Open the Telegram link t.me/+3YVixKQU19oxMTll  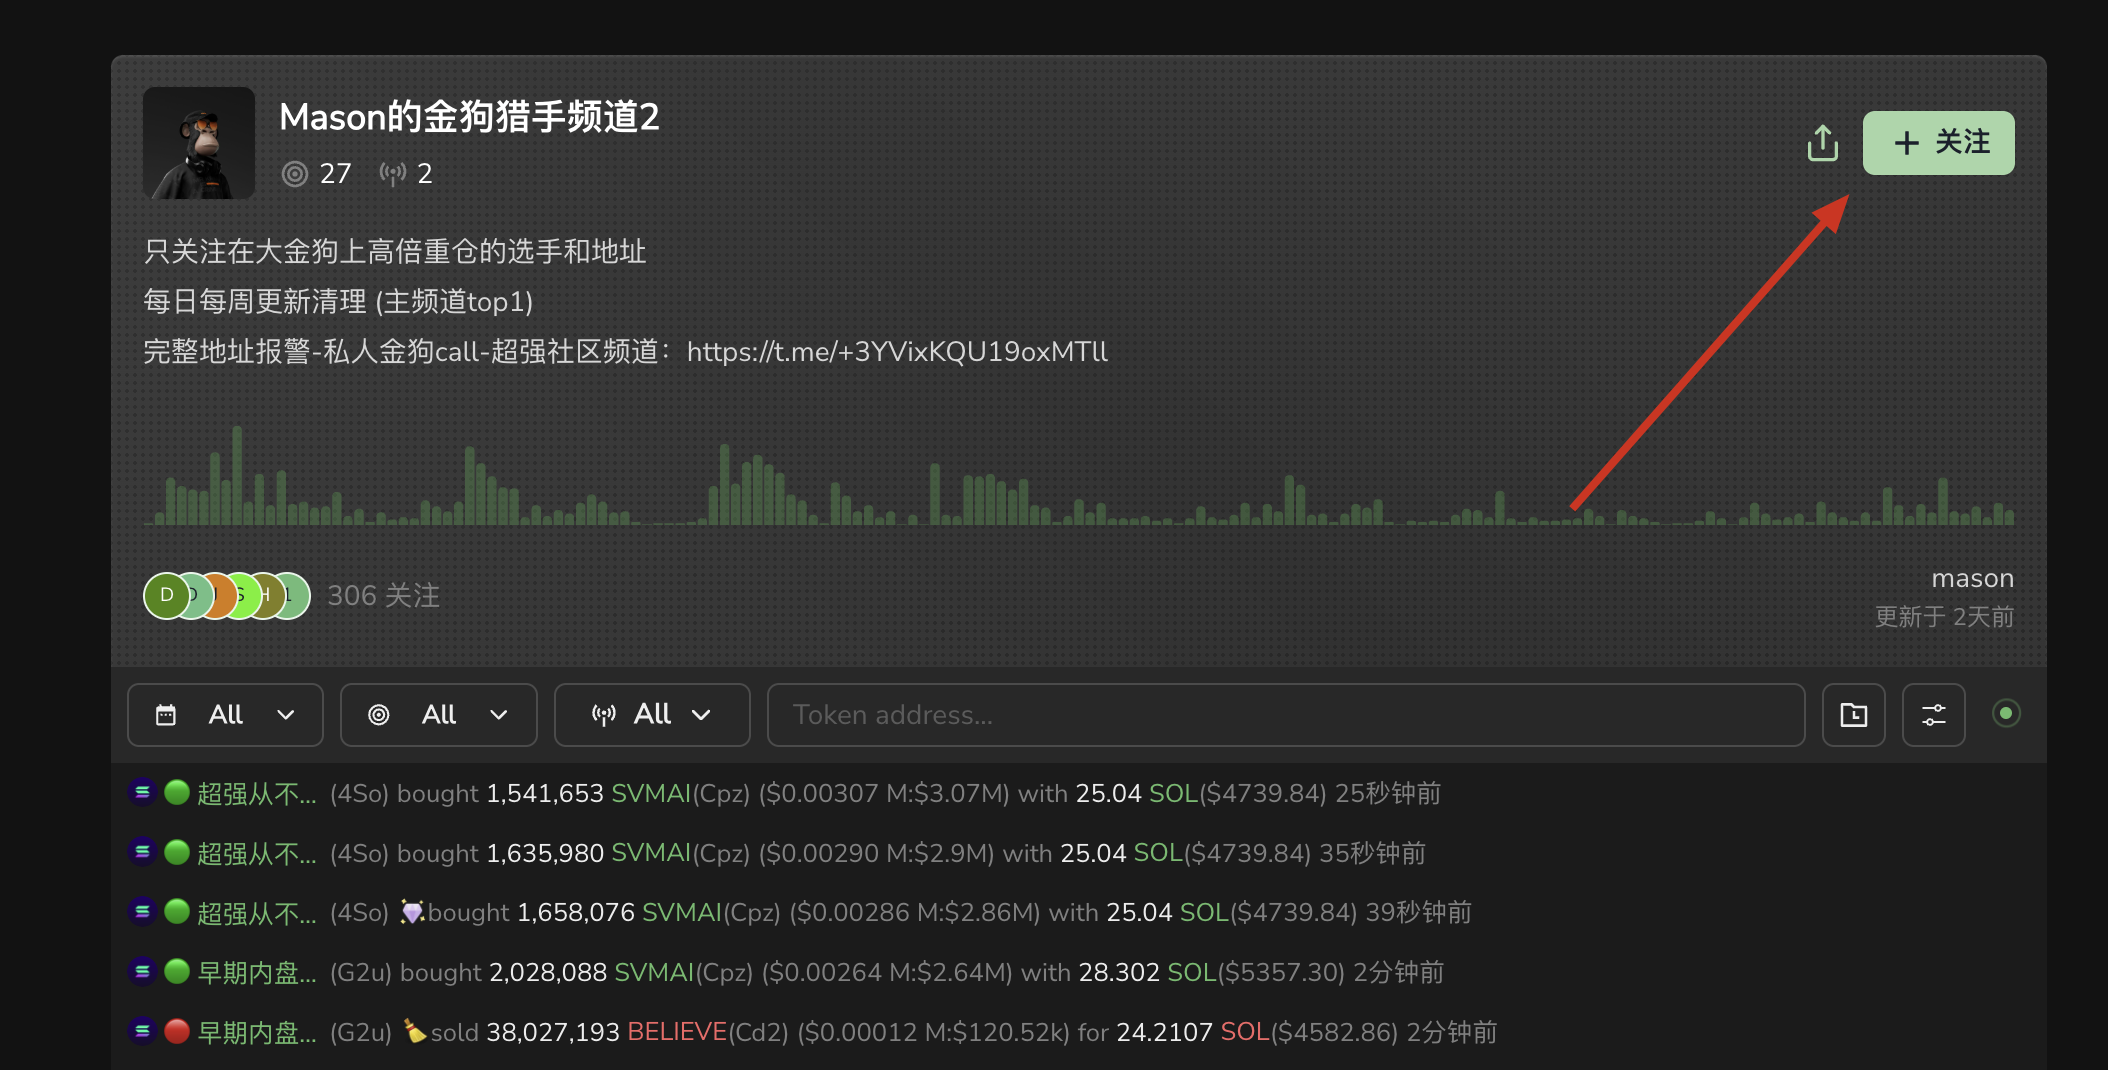coord(897,352)
